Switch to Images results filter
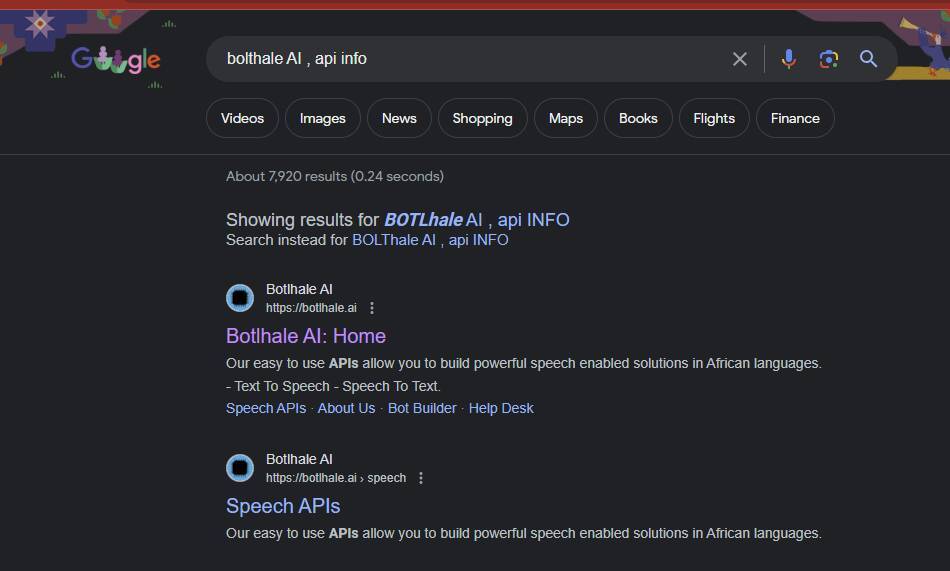The image size is (950, 571). pos(323,118)
